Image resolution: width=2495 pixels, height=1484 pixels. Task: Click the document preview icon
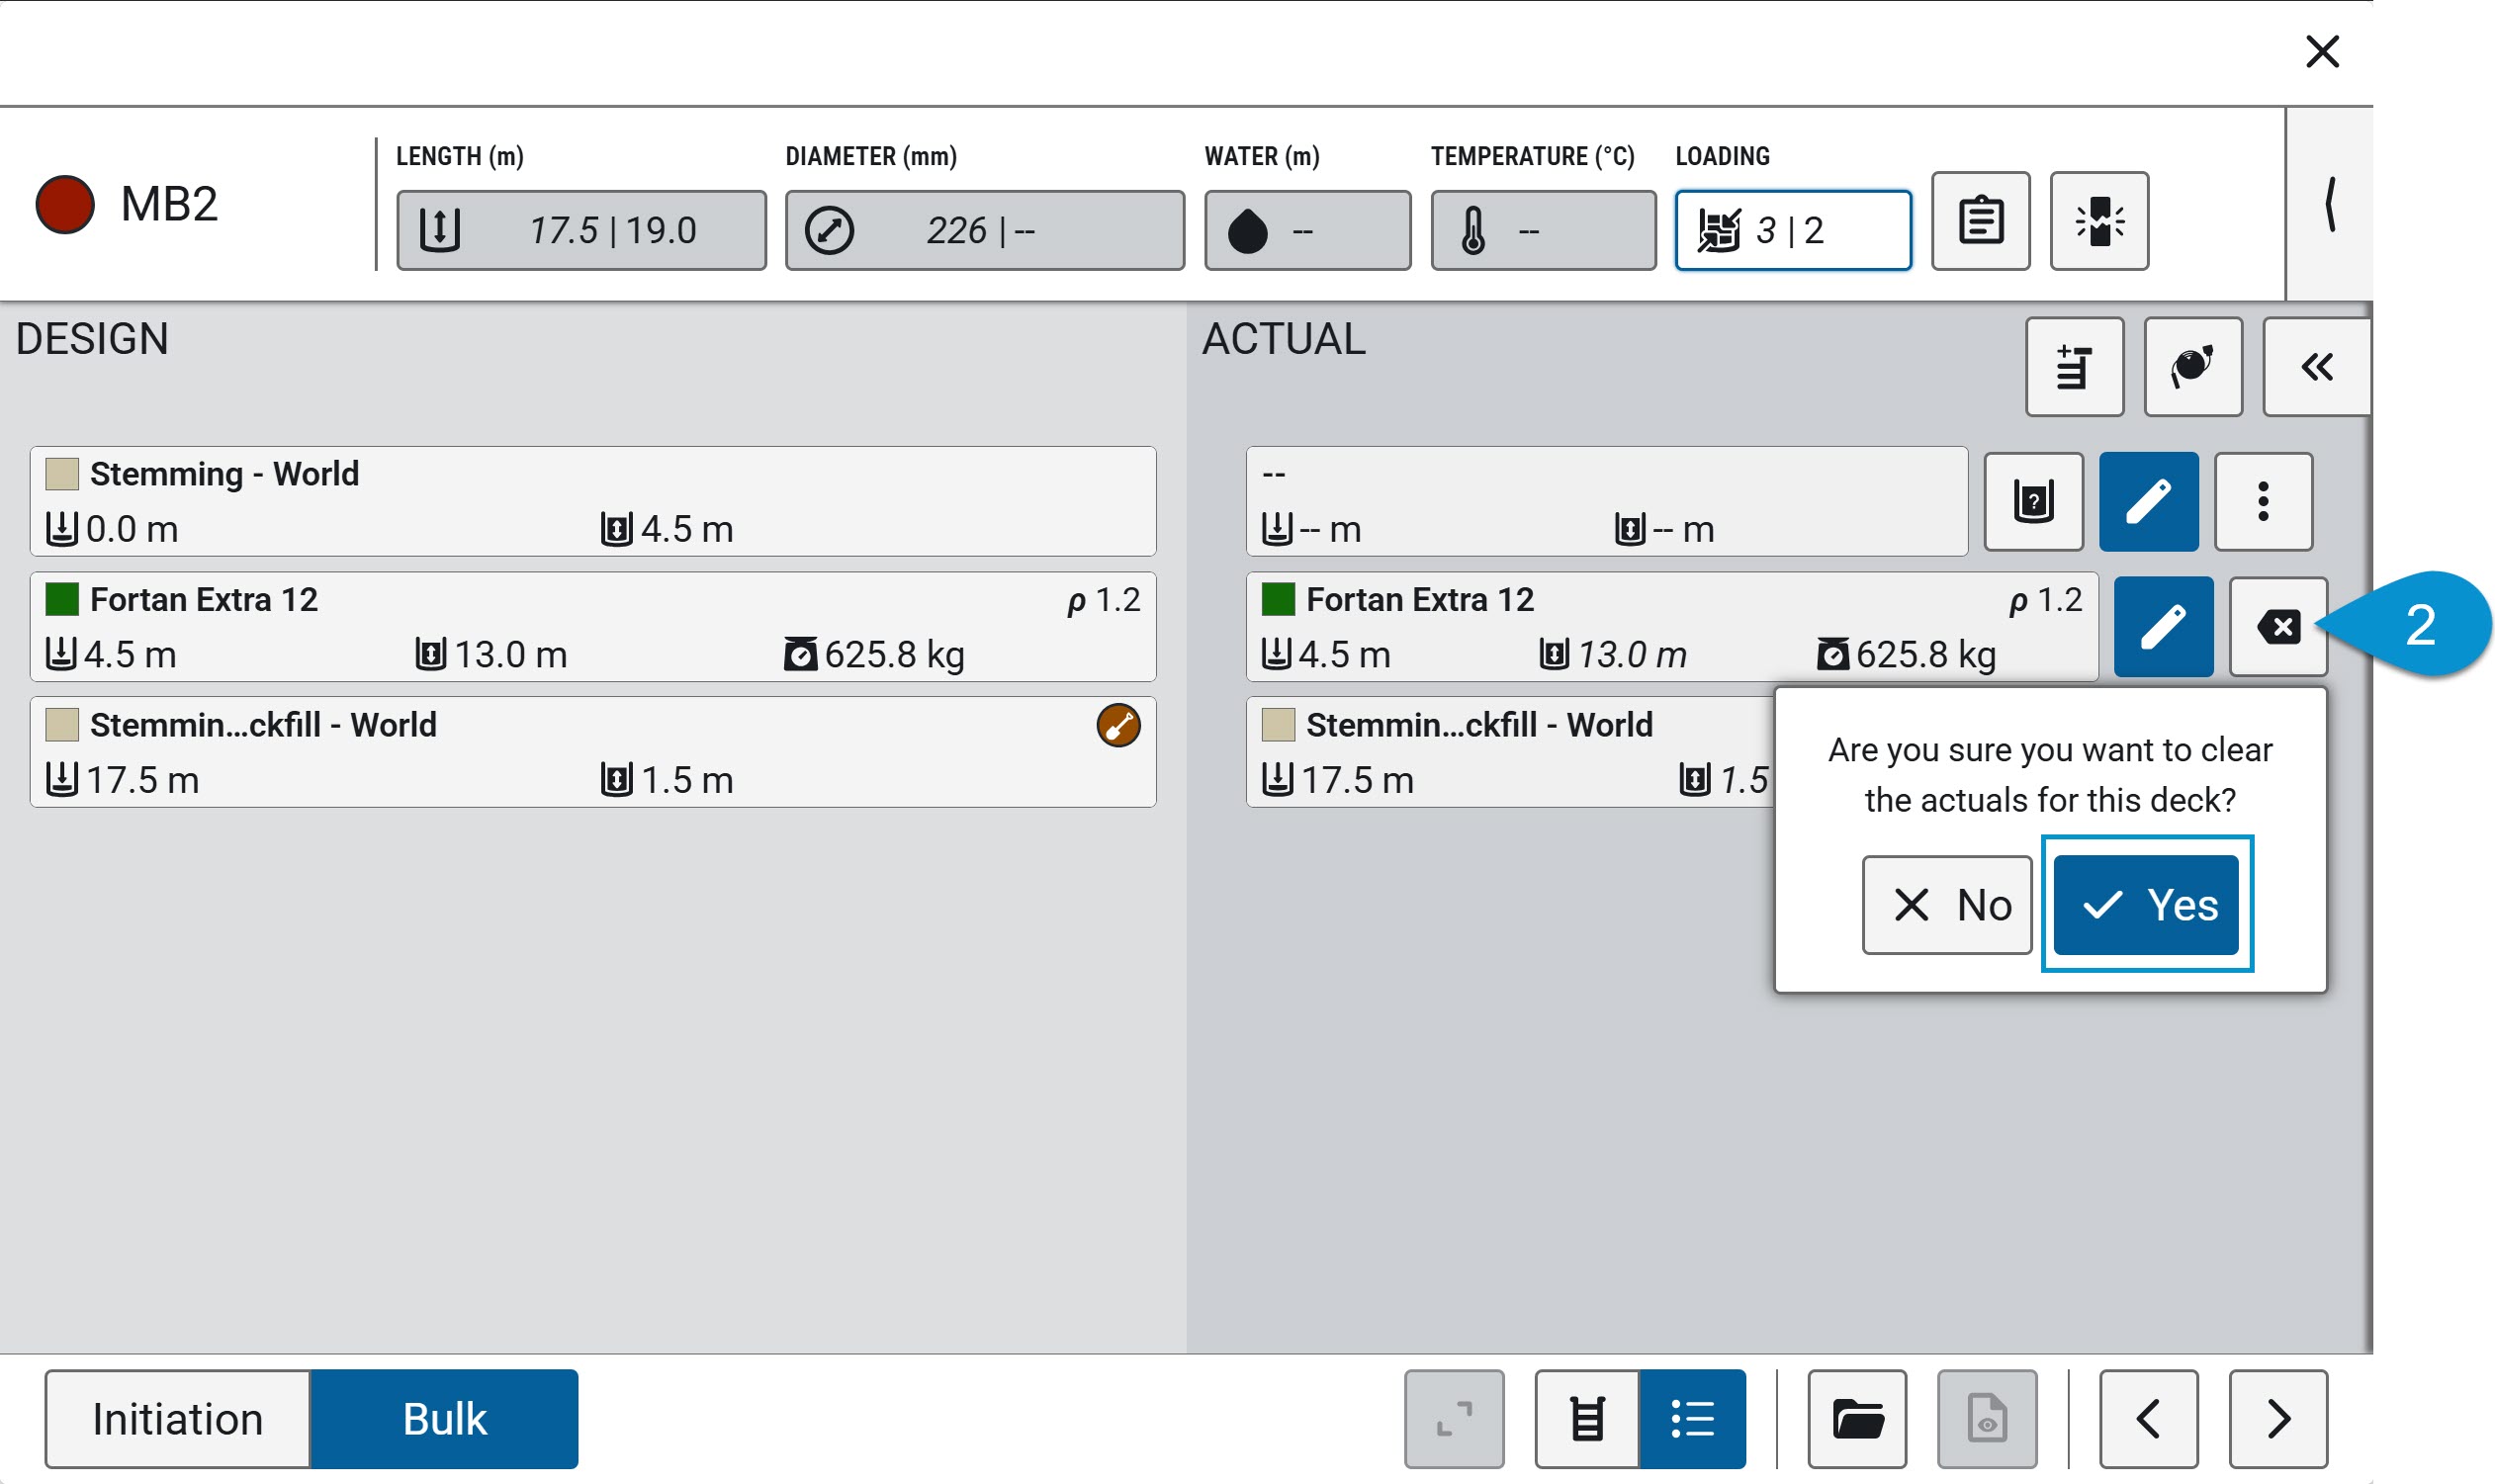pyautogui.click(x=1986, y=1418)
